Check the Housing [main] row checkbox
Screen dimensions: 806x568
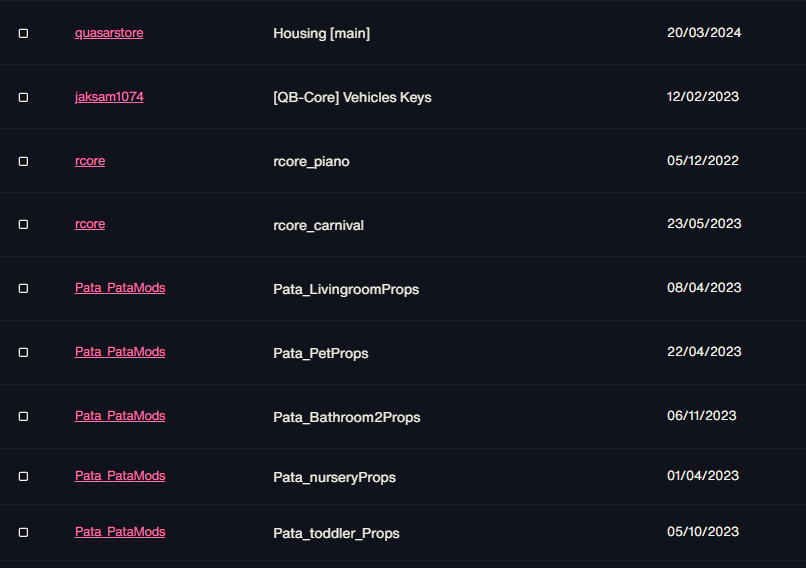pyautogui.click(x=23, y=33)
